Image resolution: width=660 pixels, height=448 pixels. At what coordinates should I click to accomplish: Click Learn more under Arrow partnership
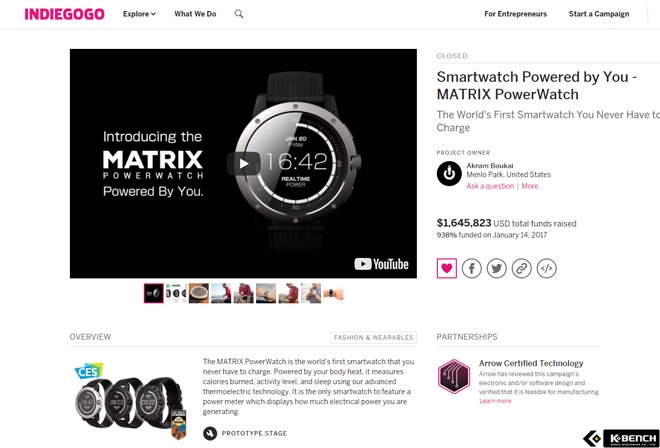tap(495, 401)
